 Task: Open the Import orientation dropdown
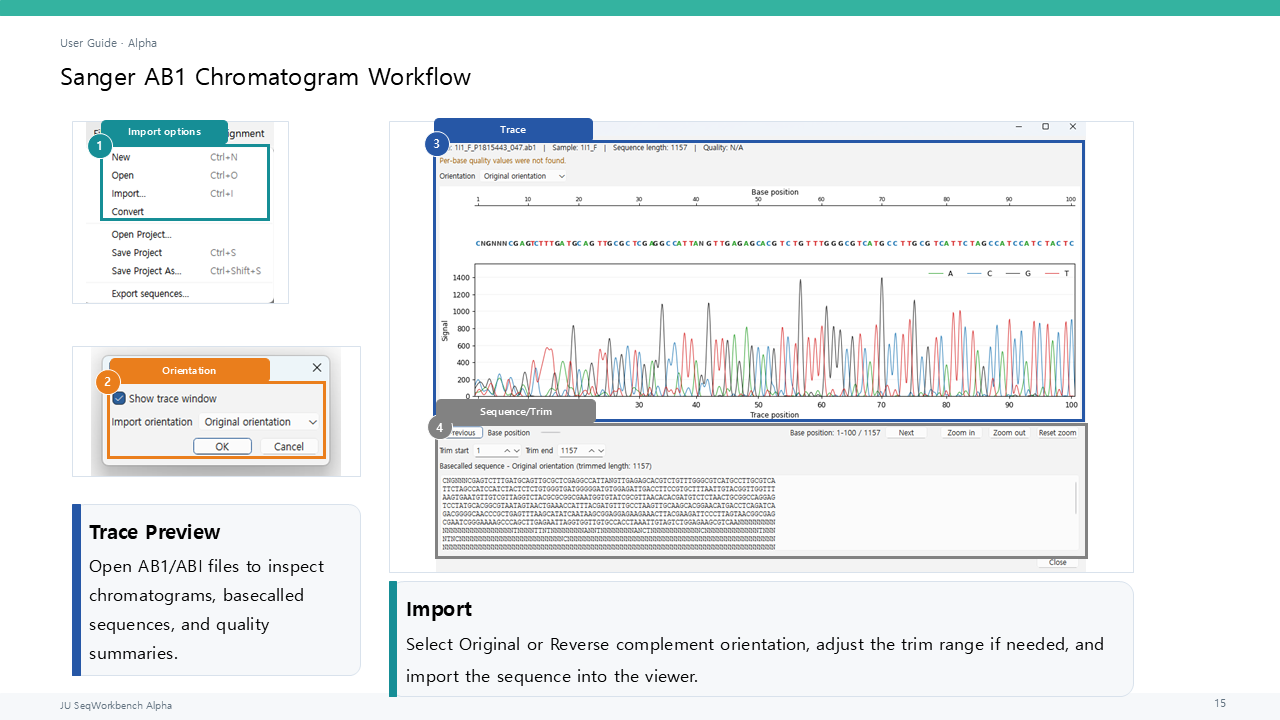(x=259, y=422)
